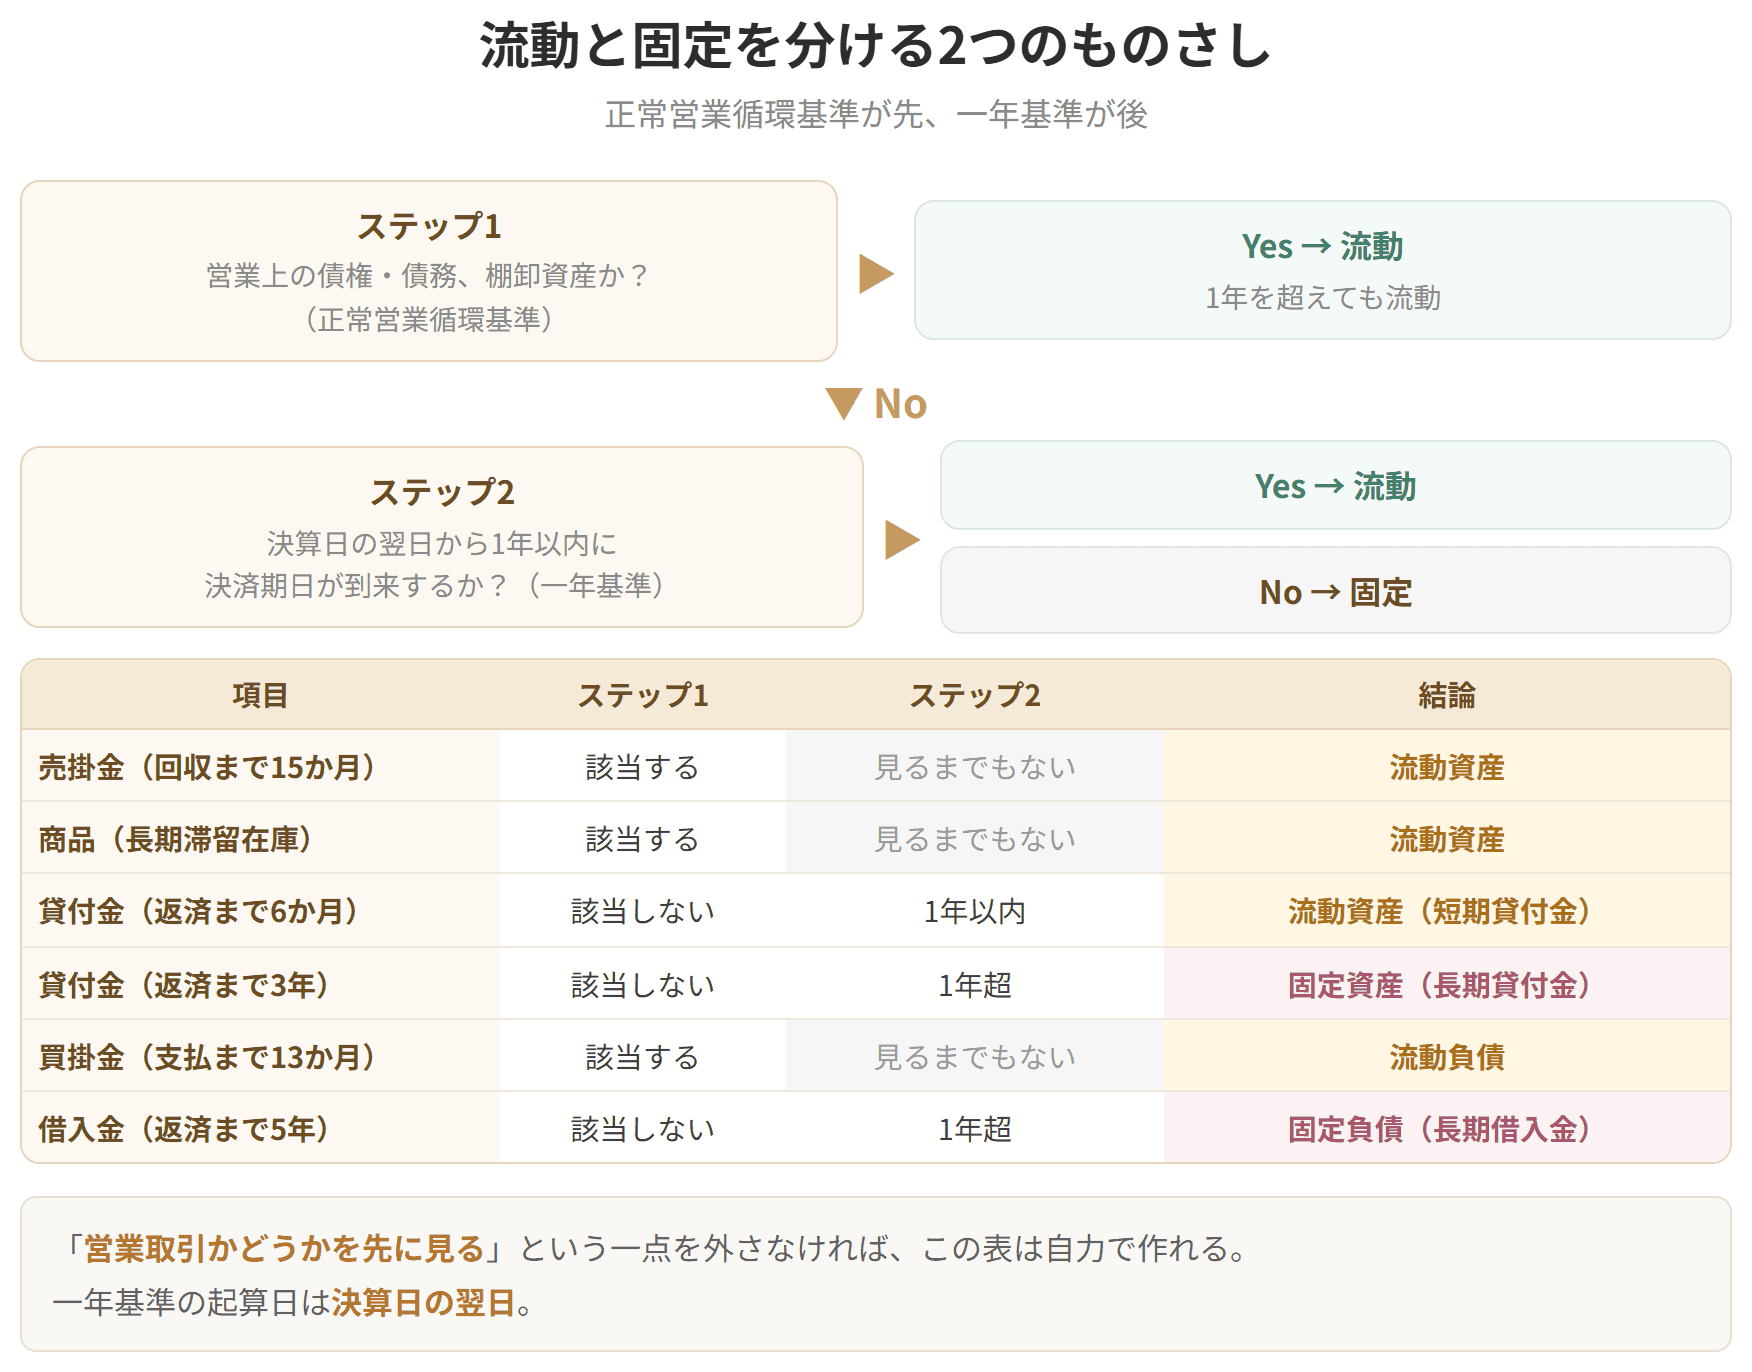
Task: Click the text 営業上の債権・債務、棚卸資産か？
Action: pyautogui.click(x=429, y=275)
